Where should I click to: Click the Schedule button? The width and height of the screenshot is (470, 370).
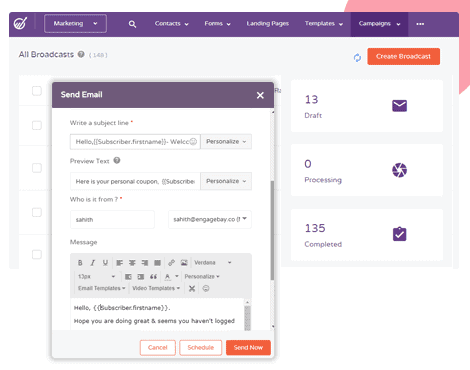(x=201, y=348)
